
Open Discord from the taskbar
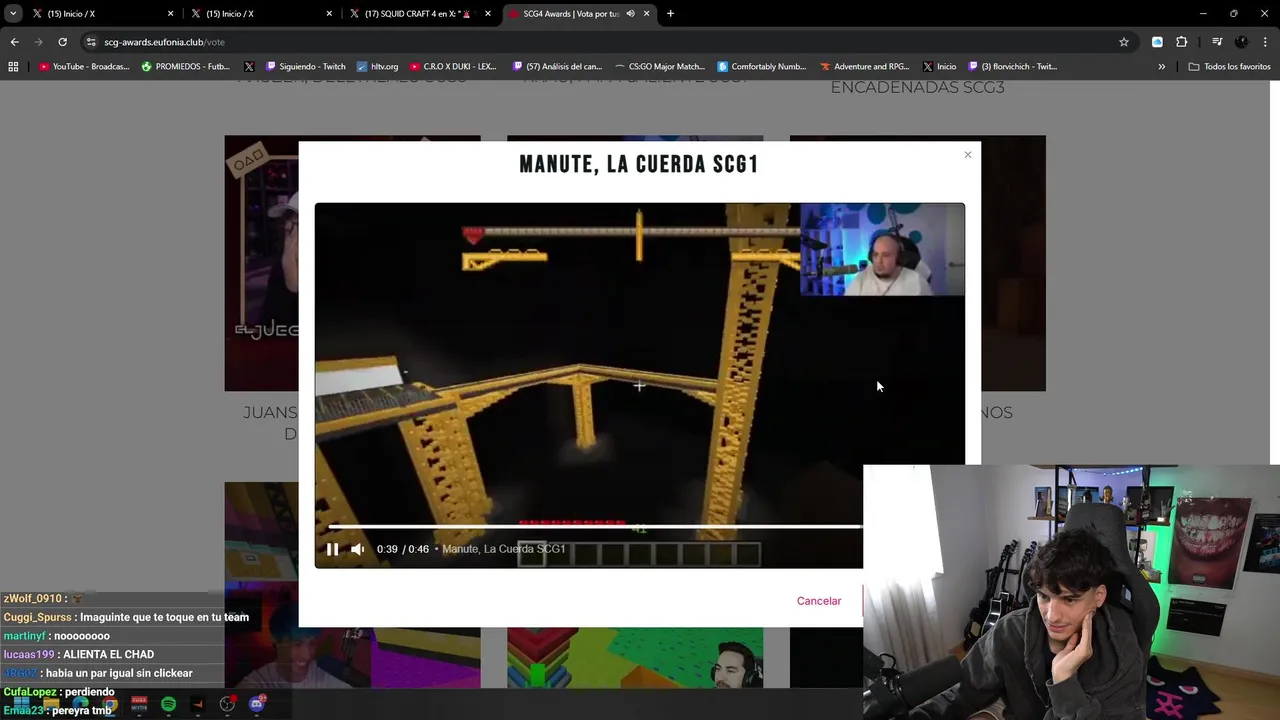click(257, 704)
